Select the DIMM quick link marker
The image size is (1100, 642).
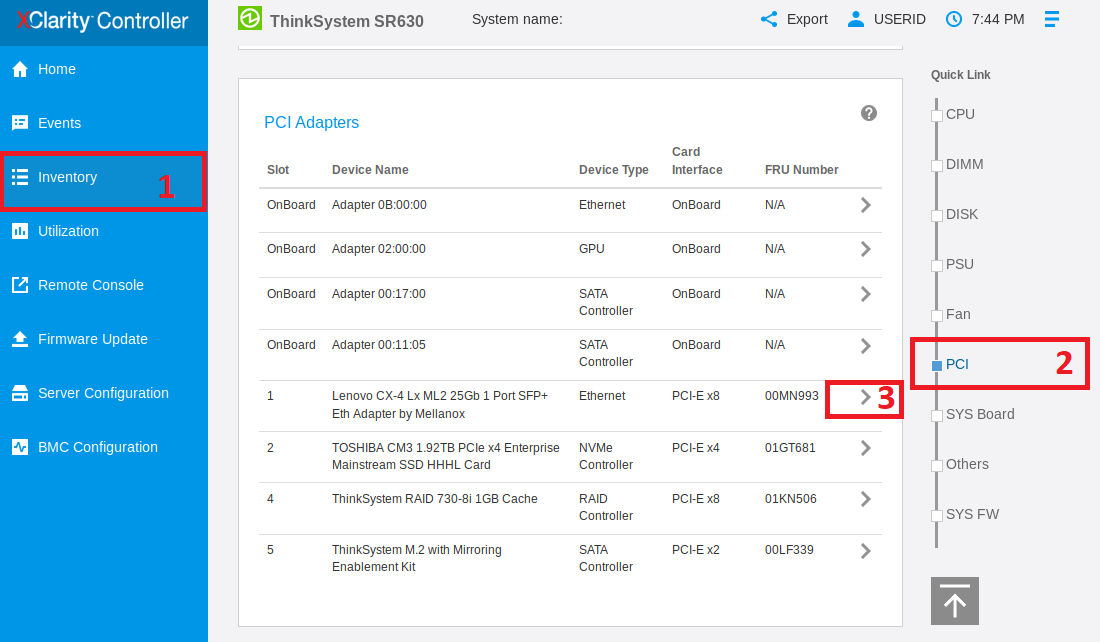coord(937,165)
